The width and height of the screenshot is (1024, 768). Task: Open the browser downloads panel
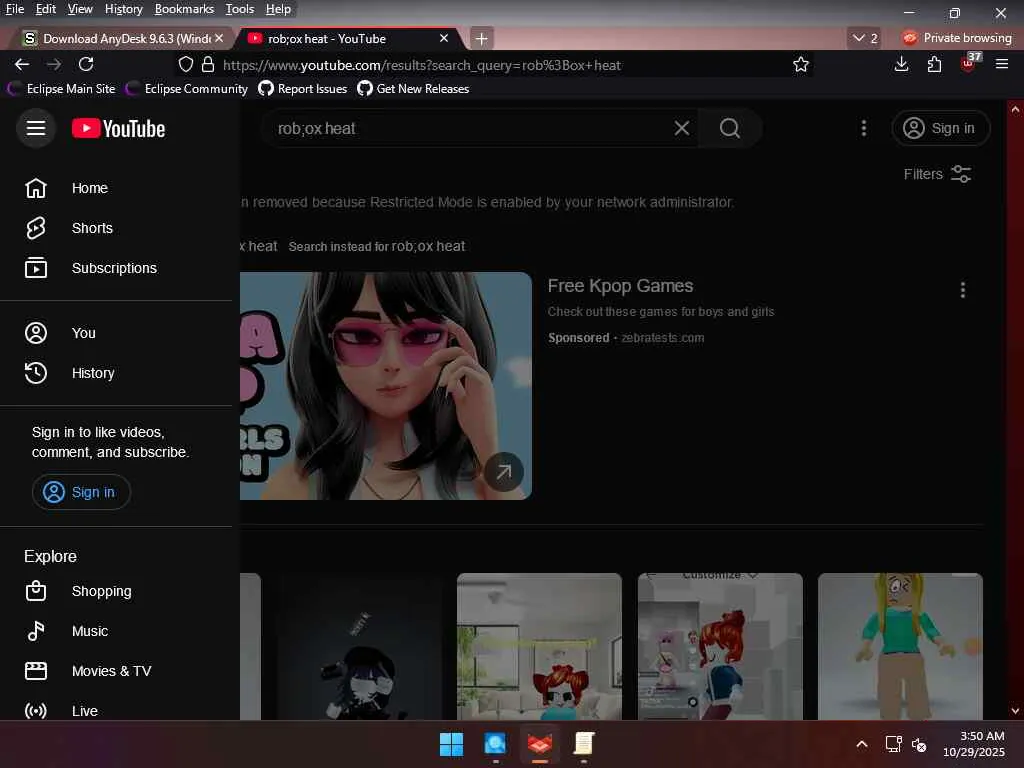pyautogui.click(x=901, y=64)
